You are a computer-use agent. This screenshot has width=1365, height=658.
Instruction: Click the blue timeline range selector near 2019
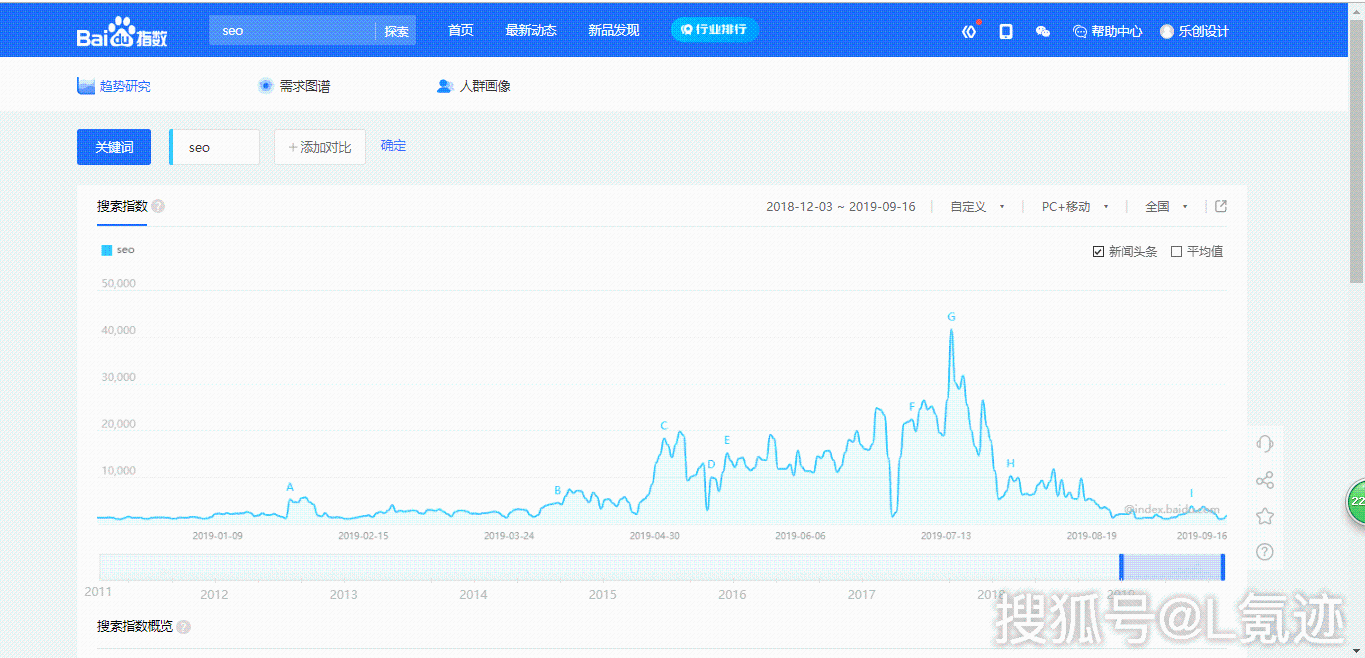tap(1172, 567)
